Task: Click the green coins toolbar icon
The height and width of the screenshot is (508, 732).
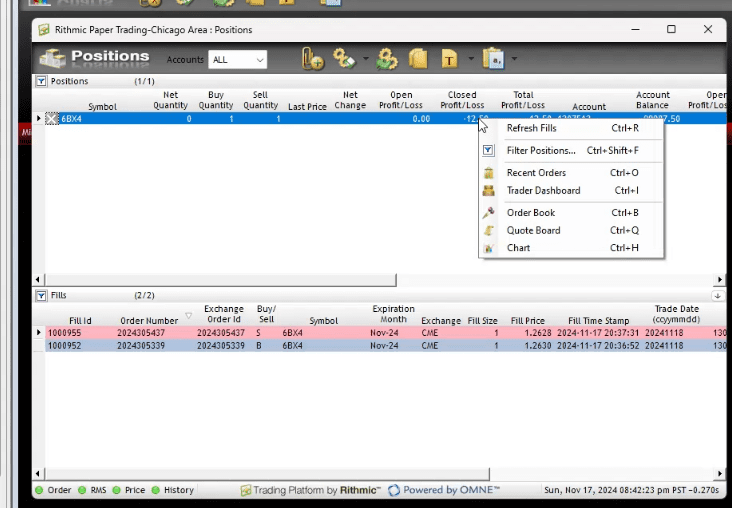Action: coord(387,60)
